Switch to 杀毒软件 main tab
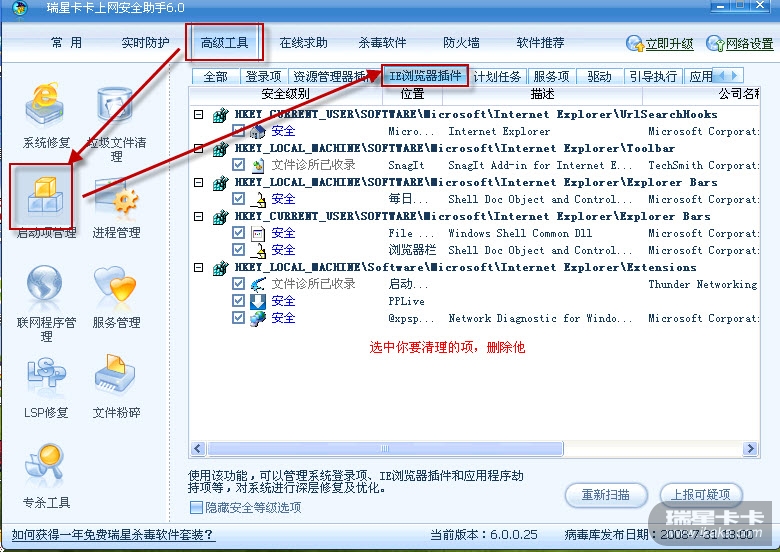The image size is (780, 552). tap(383, 43)
